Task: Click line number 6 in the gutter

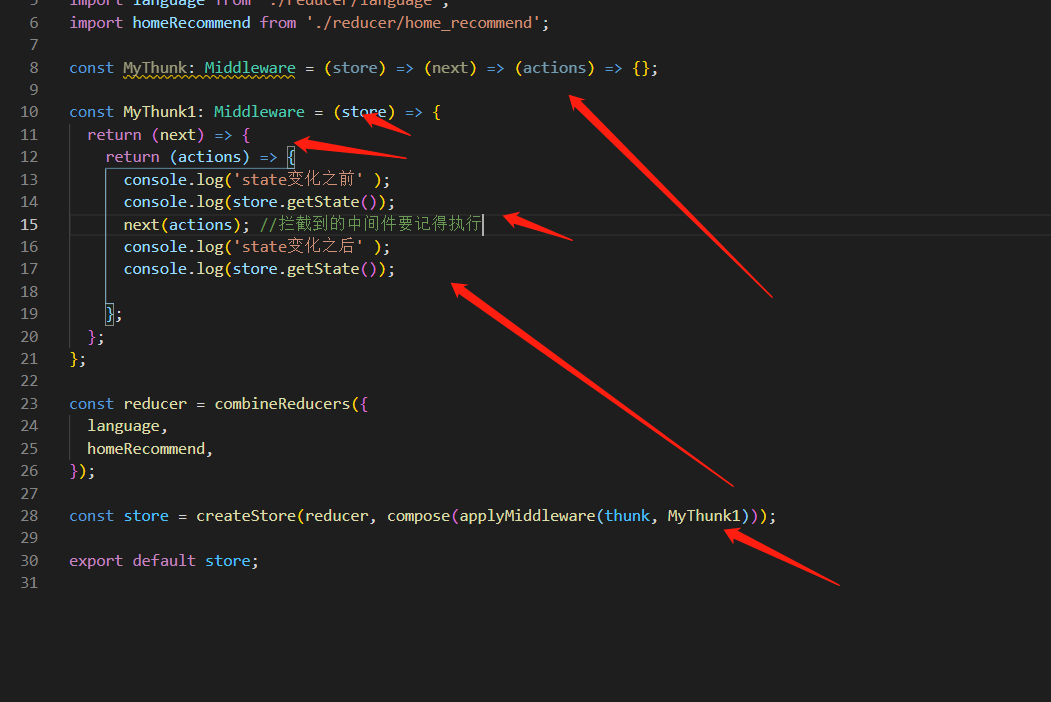Action: [x=34, y=23]
